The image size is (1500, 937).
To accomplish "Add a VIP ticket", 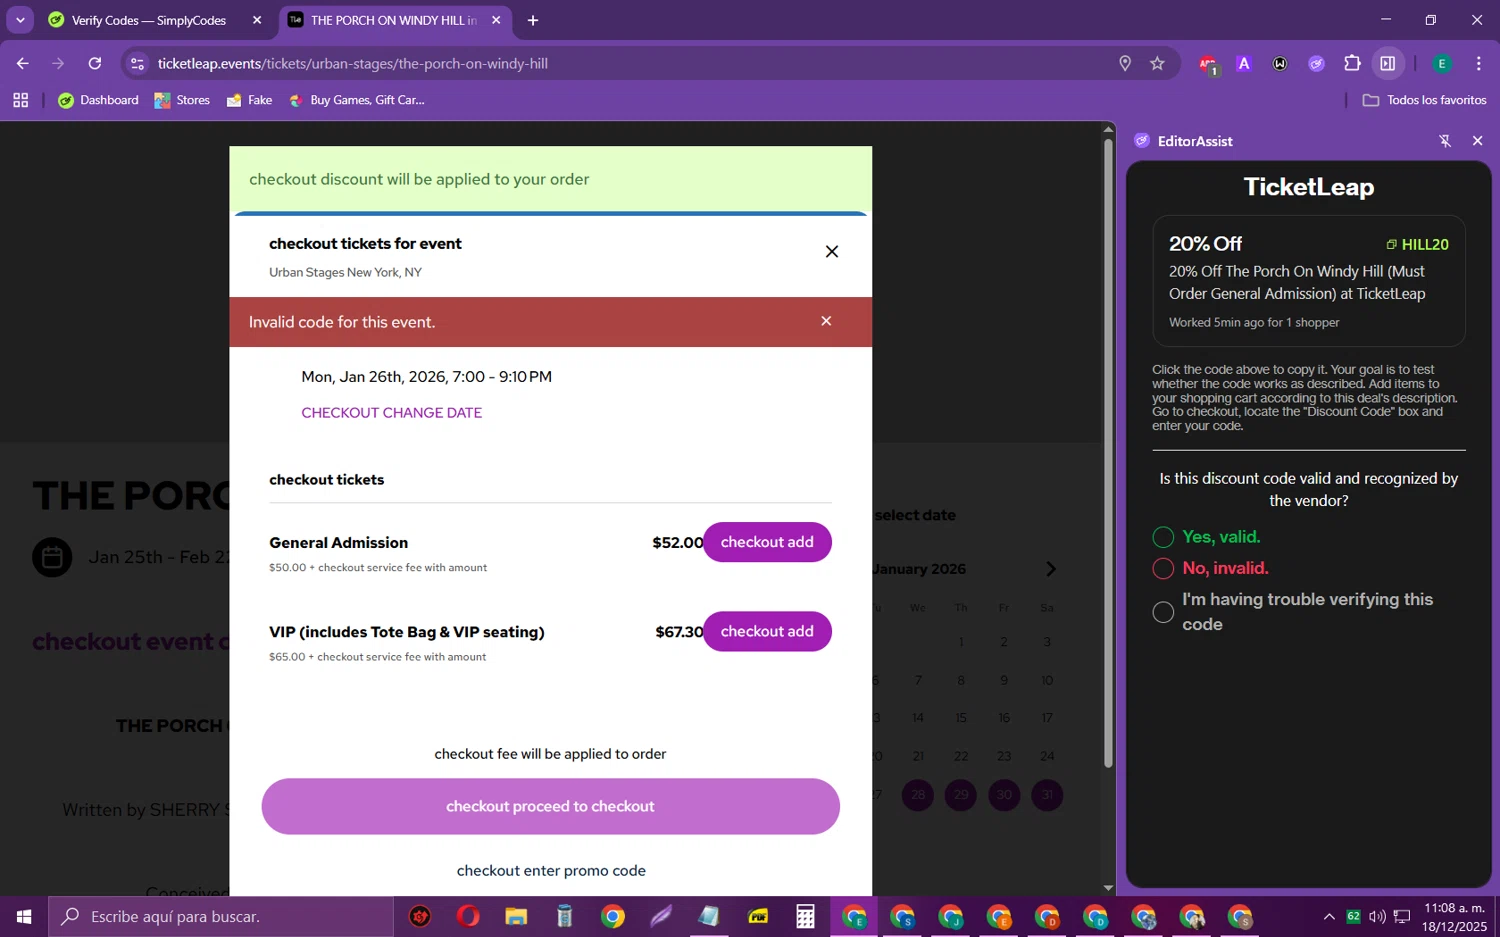I will coord(767,631).
